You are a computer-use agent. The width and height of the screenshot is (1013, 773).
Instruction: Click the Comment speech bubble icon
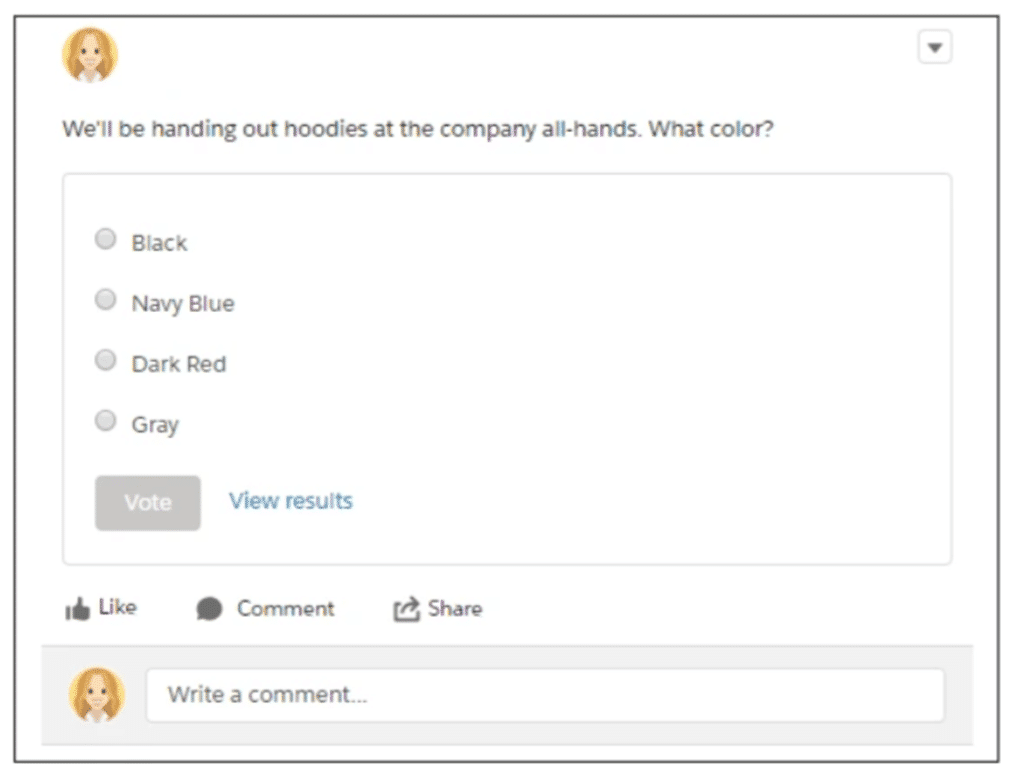[209, 609]
